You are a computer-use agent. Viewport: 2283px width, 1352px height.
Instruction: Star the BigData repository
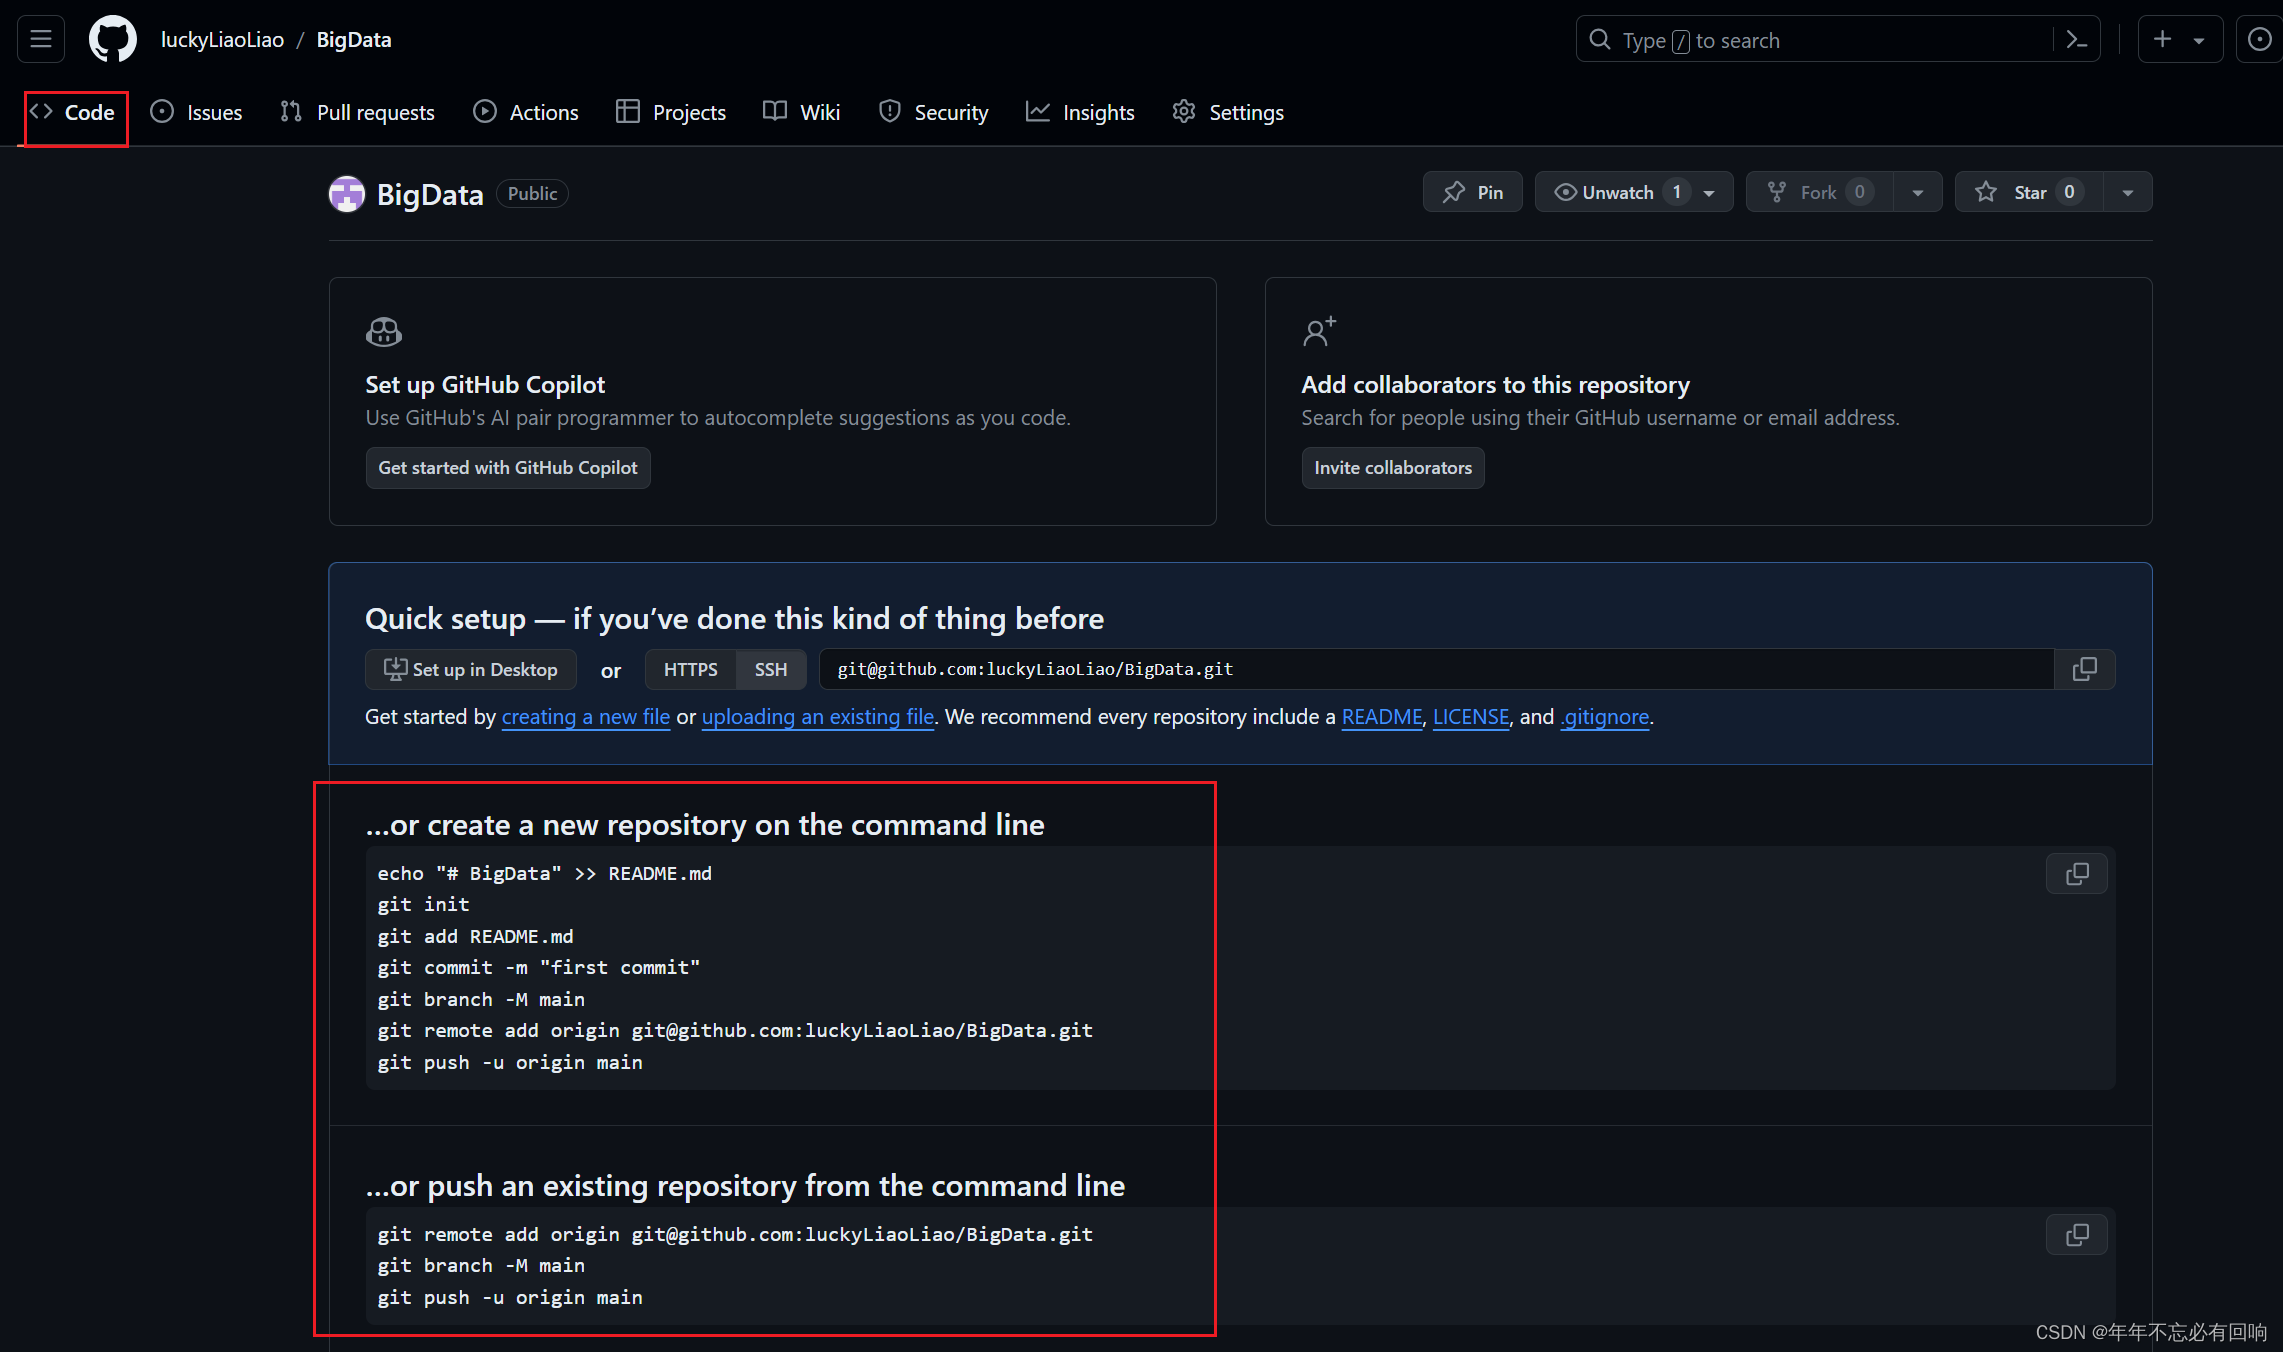coord(2029,192)
